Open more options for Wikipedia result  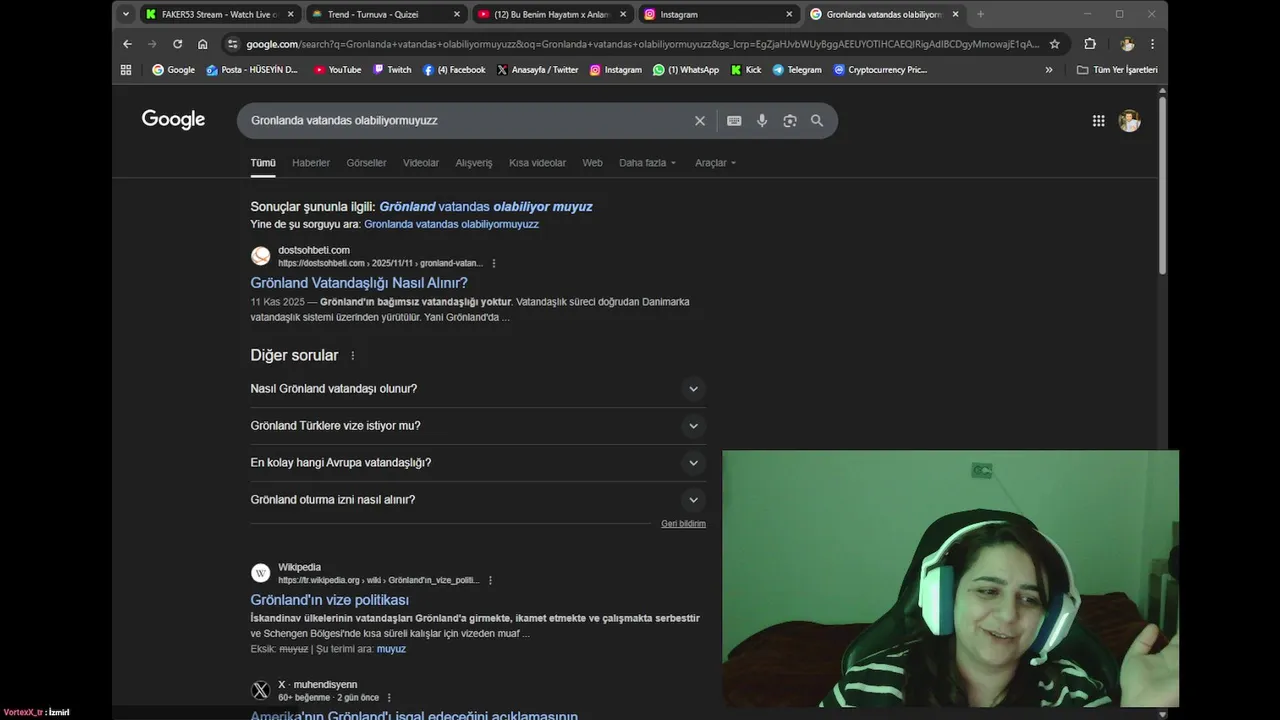coord(490,580)
